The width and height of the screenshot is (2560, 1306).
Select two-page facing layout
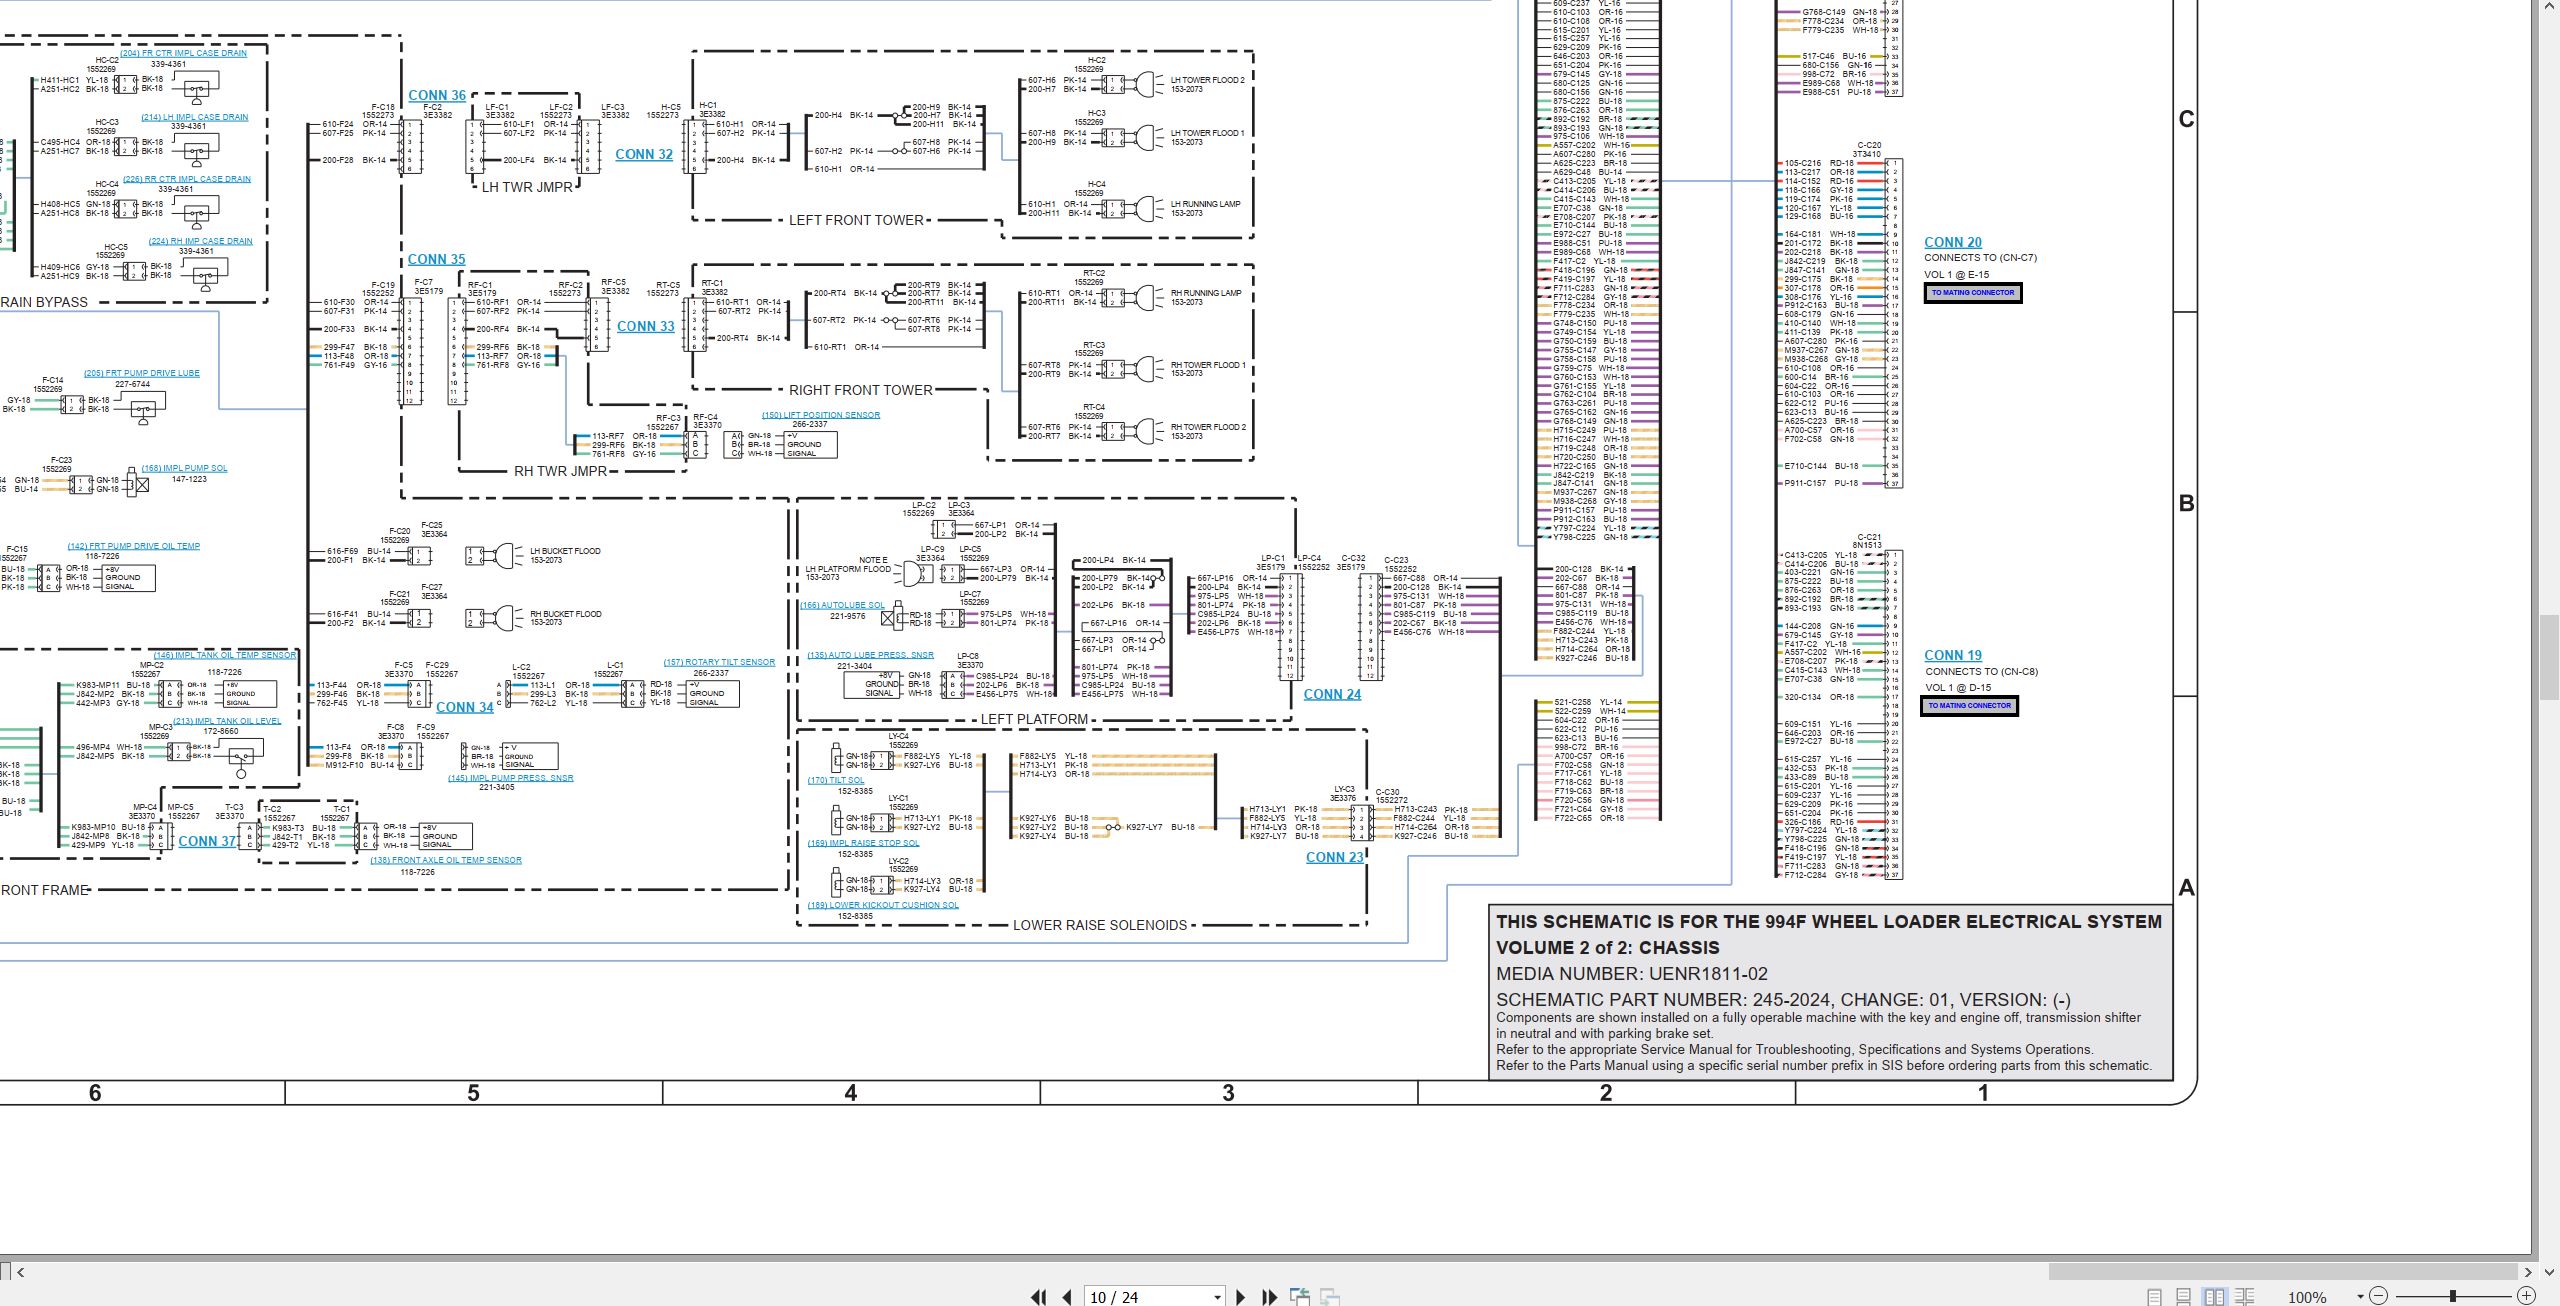pos(2214,1297)
